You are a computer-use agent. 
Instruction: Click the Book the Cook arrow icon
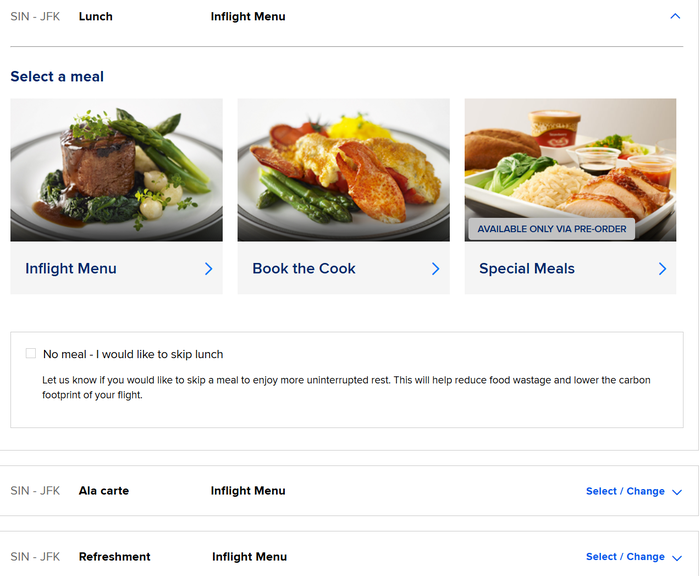(436, 268)
